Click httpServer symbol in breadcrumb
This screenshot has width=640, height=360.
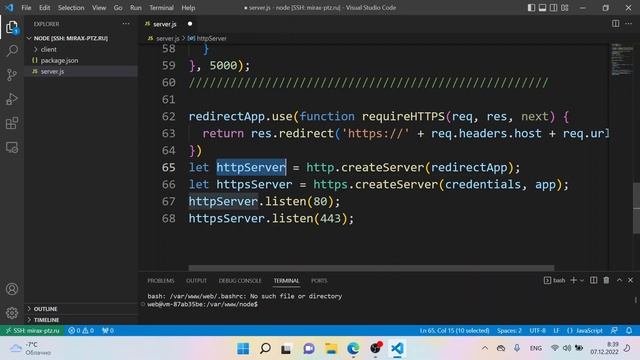(x=207, y=38)
